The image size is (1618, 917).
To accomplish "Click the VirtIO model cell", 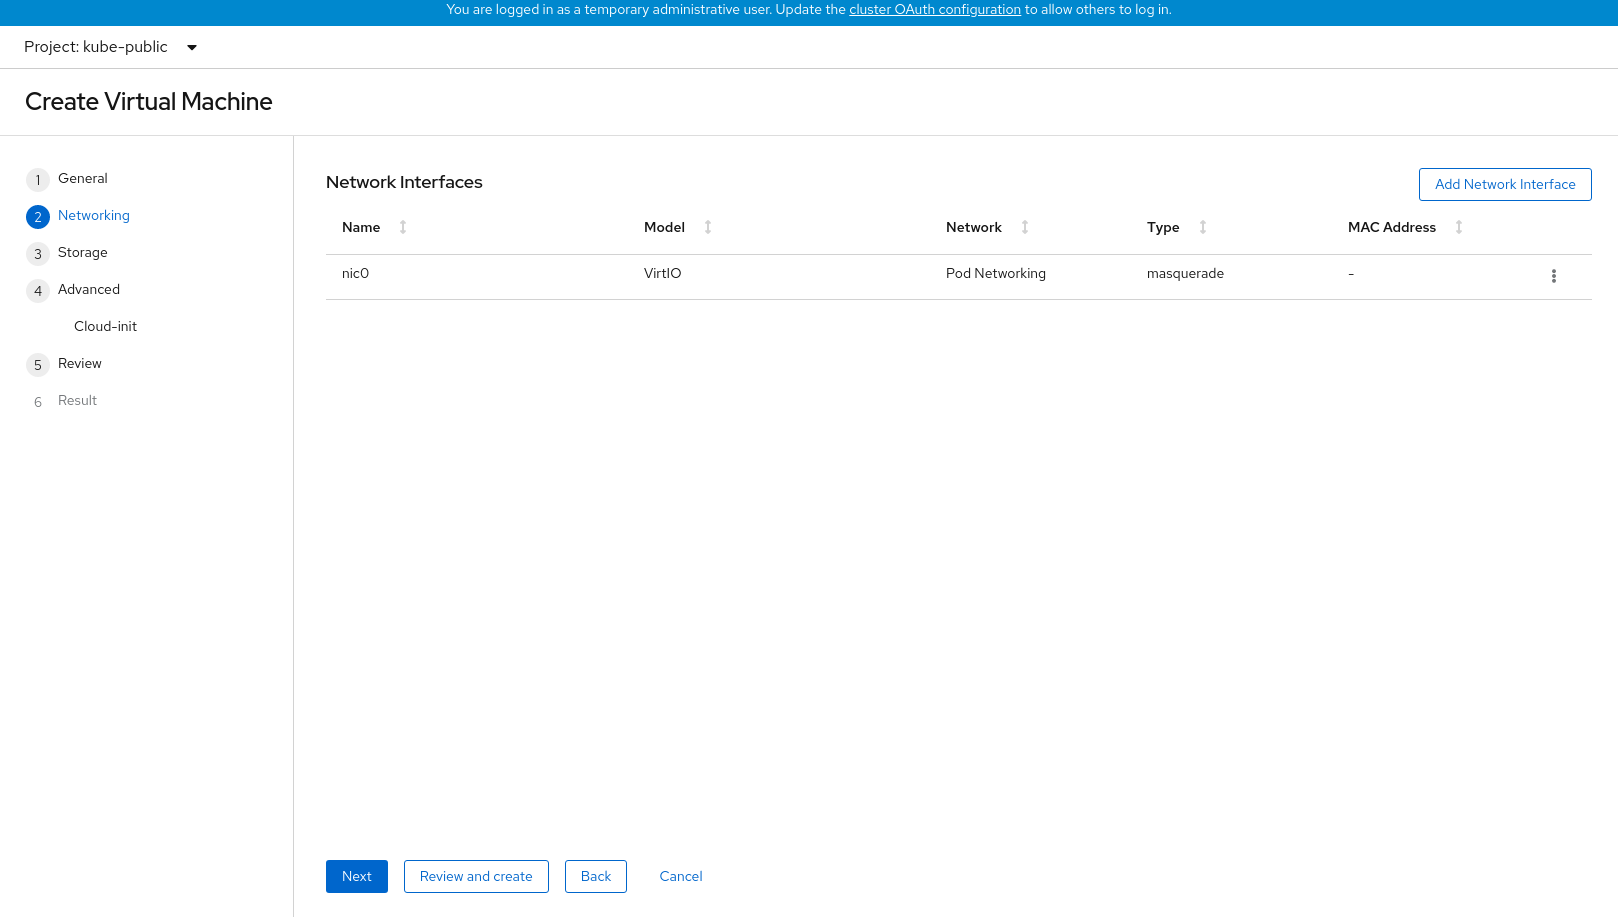I will [662, 273].
